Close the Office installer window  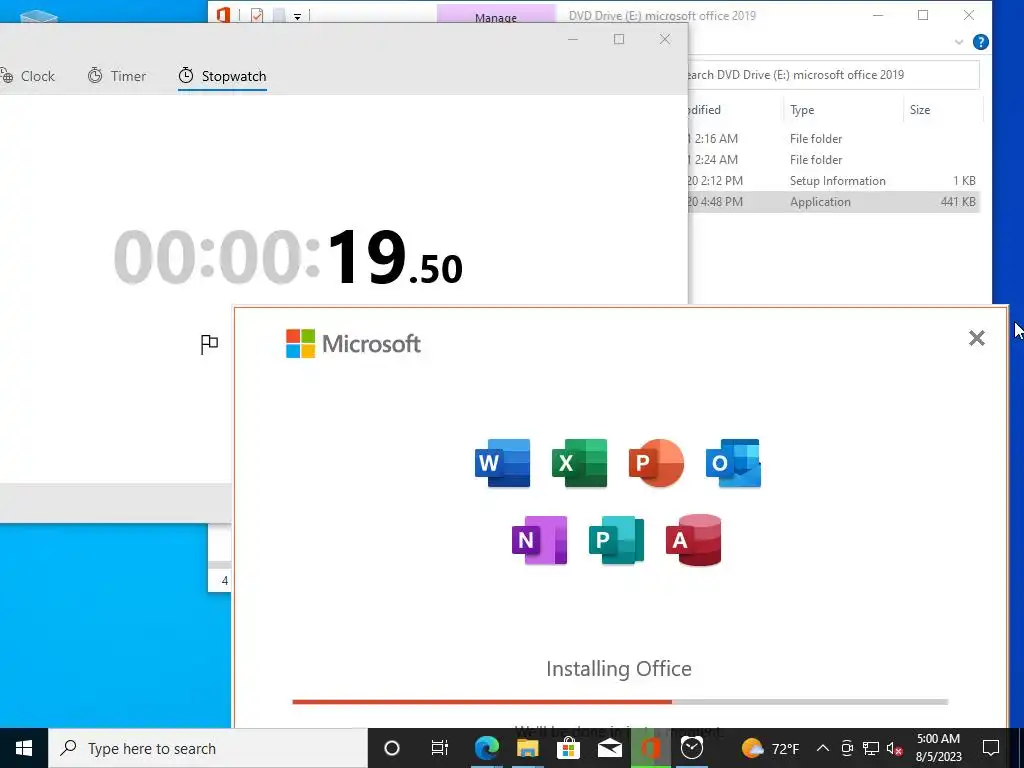[x=976, y=338]
